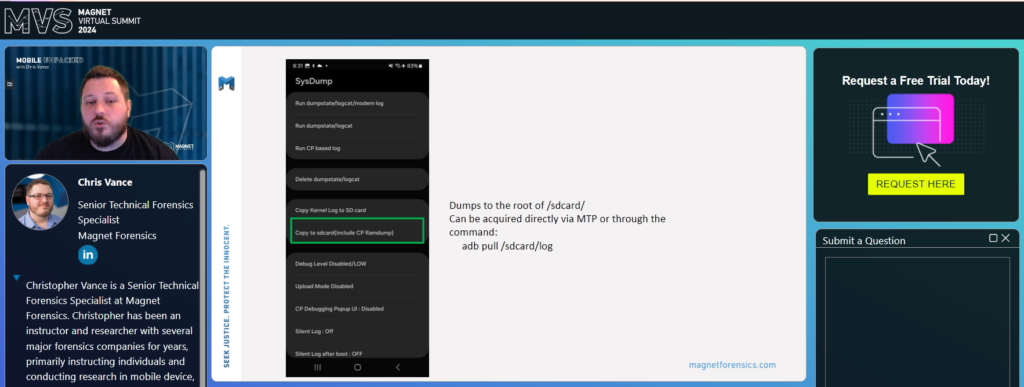1024x387 pixels.
Task: Toggle Upload Mode Disabled setting
Action: pos(357,286)
